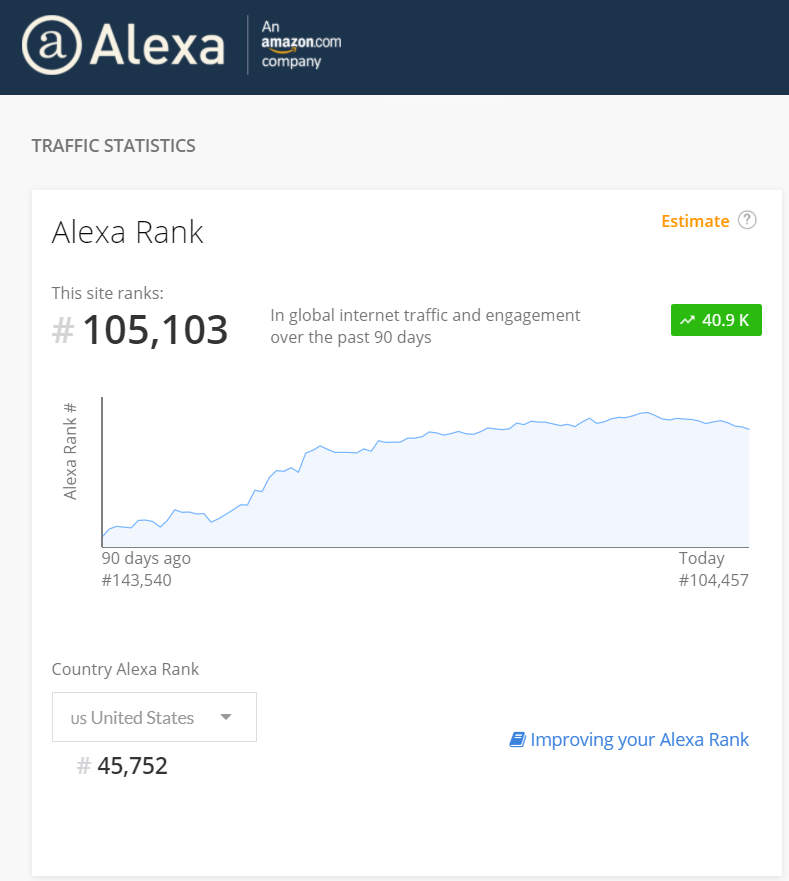The height and width of the screenshot is (881, 789).
Task: Click the #143,540 starting rank value
Action: tap(137, 580)
